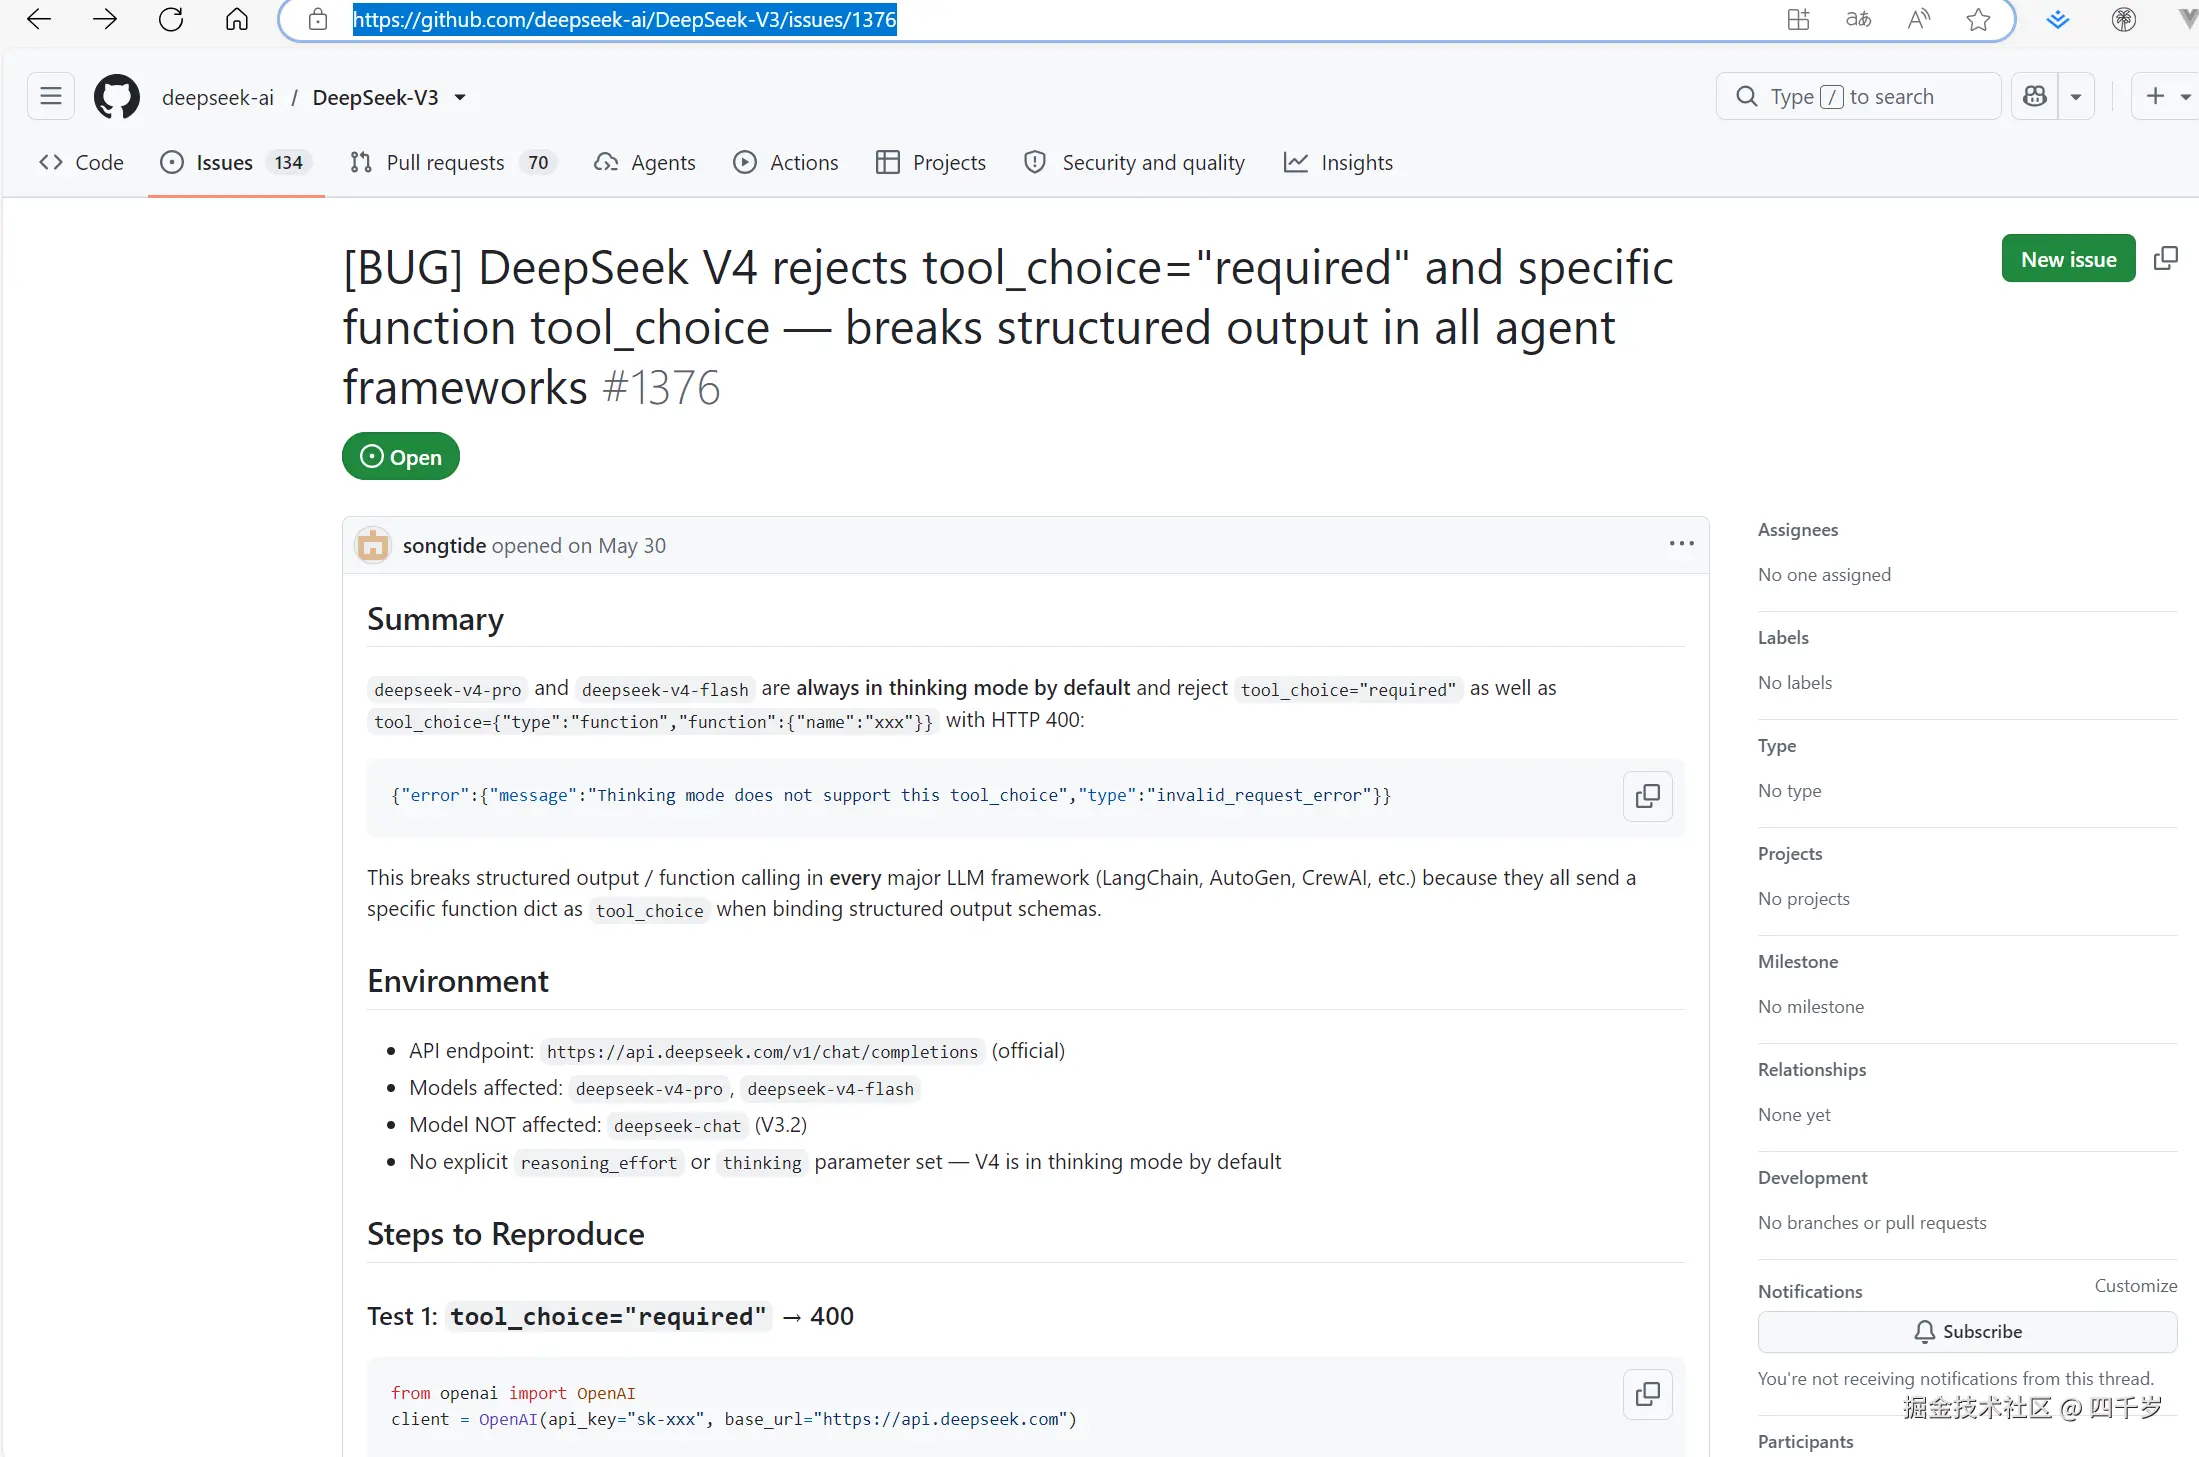Start read aloud from the address bar
This screenshot has width=2199, height=1457.
1918,19
